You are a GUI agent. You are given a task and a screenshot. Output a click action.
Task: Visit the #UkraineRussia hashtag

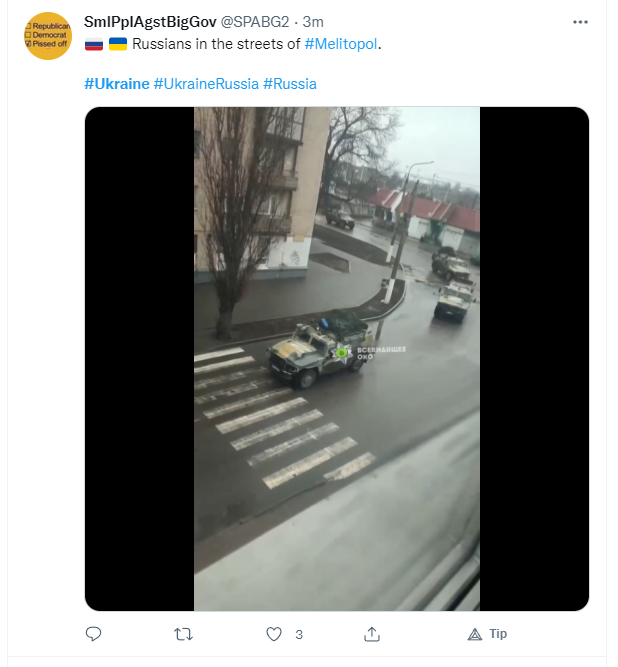pyautogui.click(x=206, y=84)
